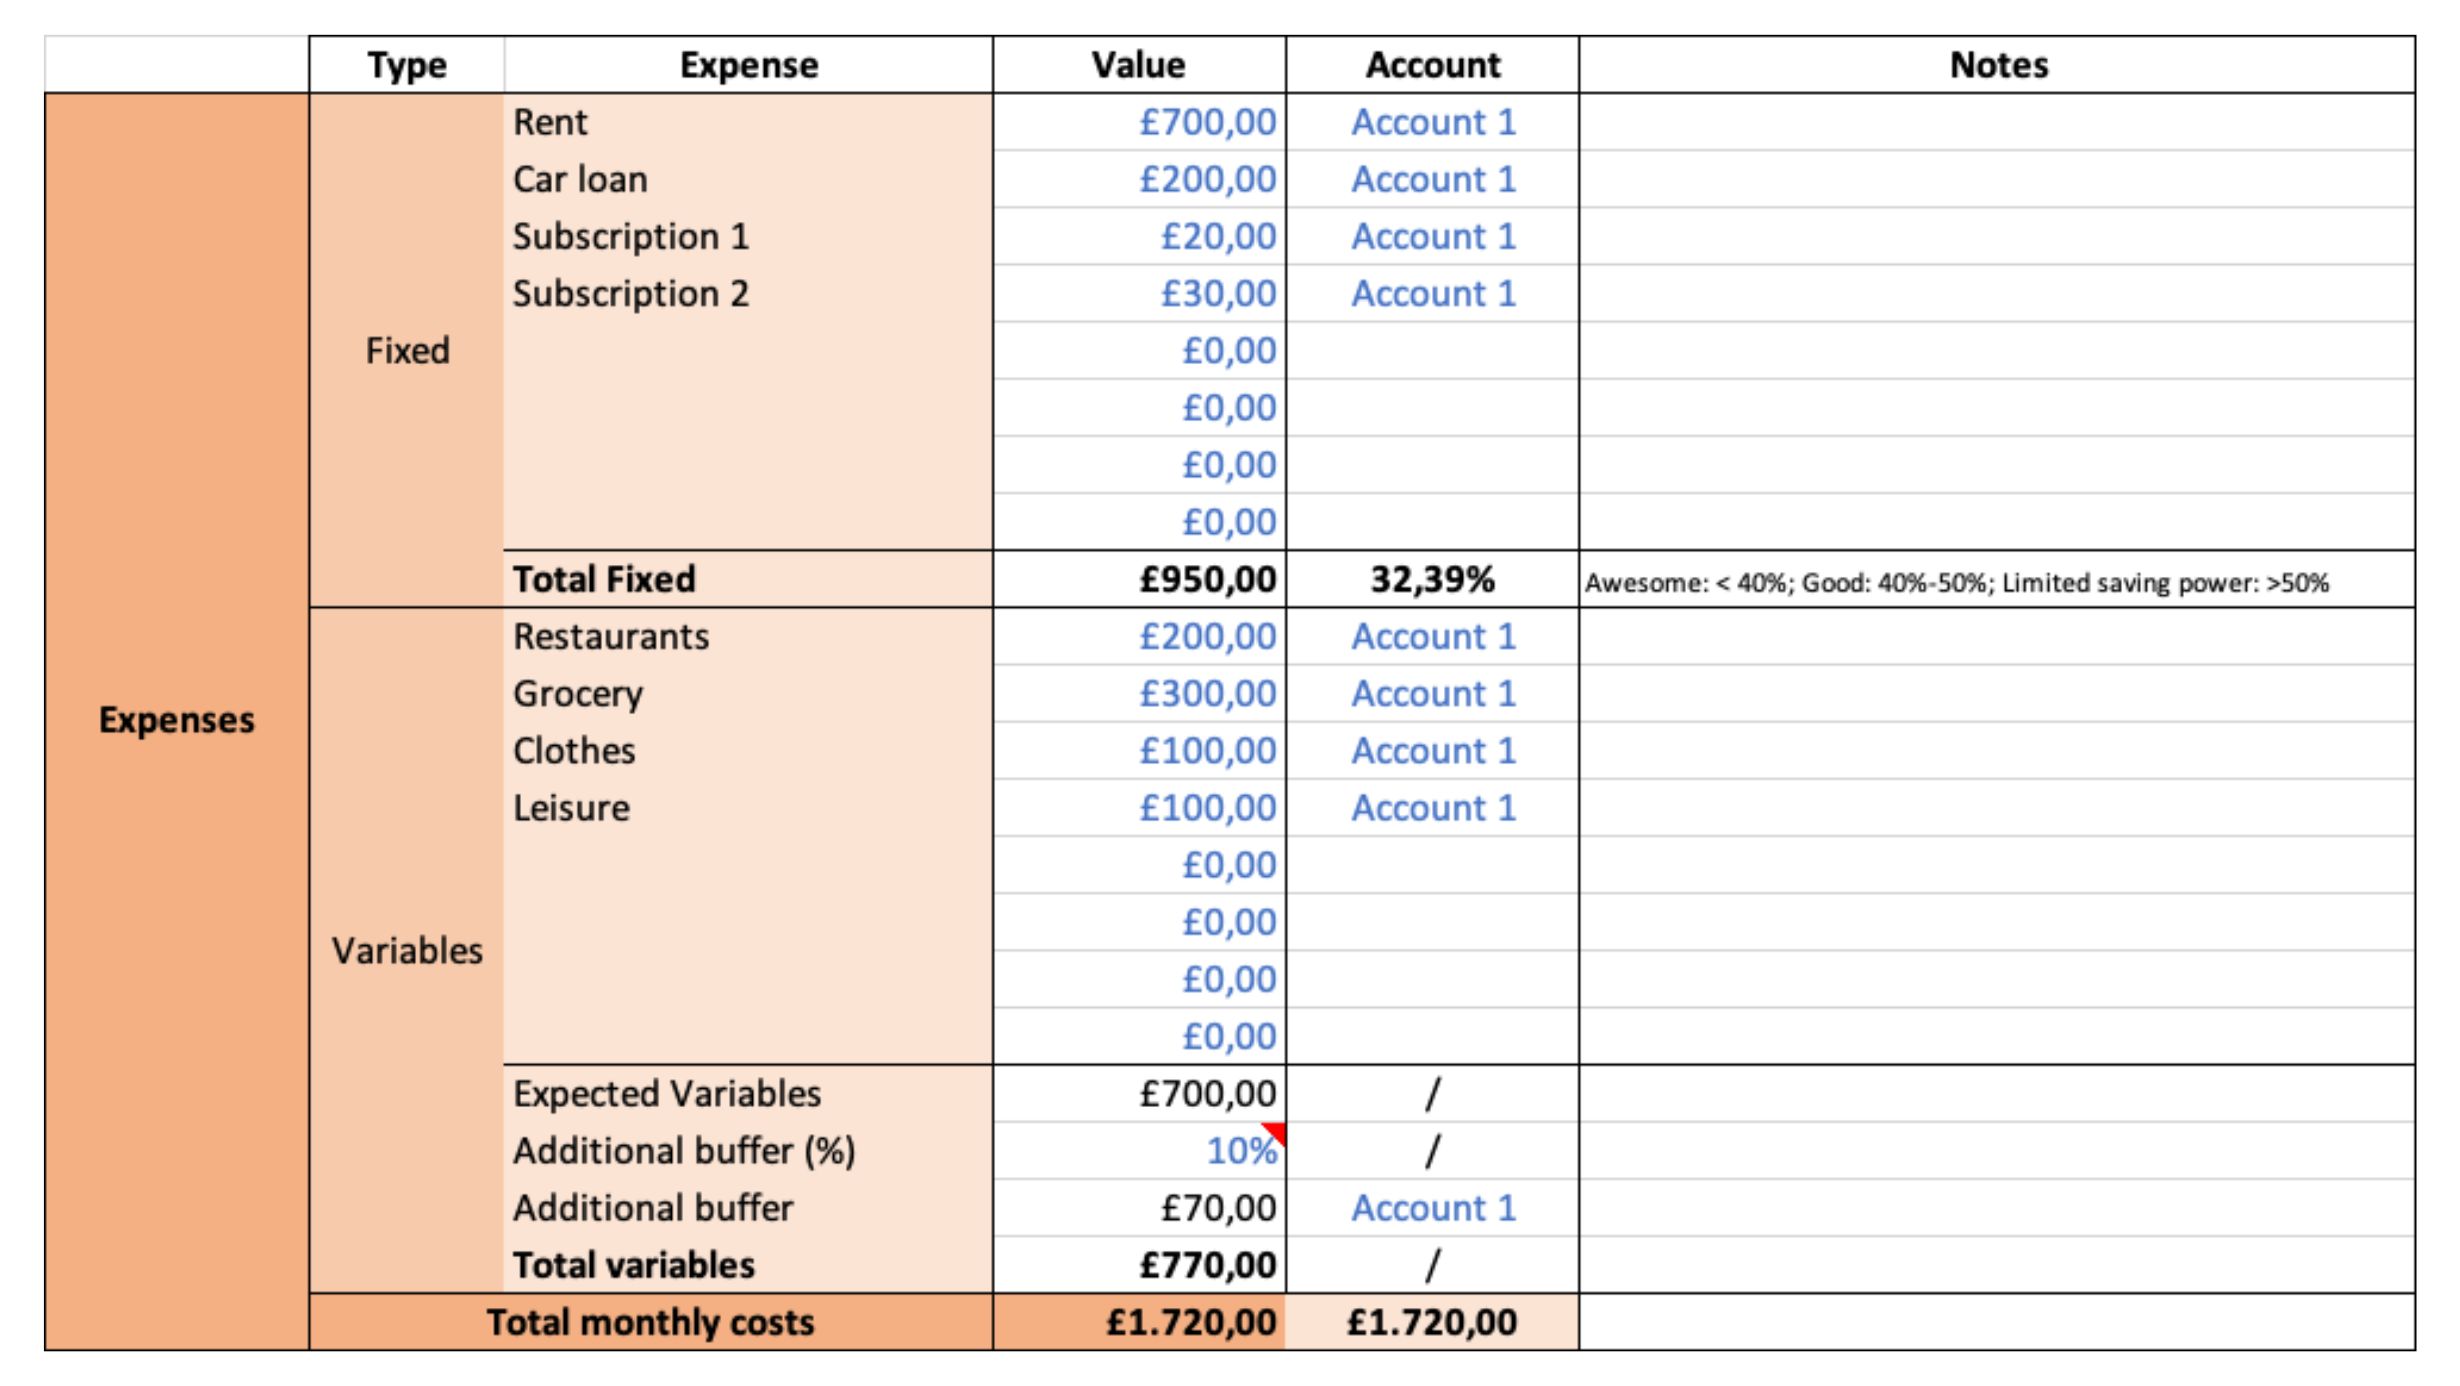Click the red comment indicator triangle
This screenshot has width=2460, height=1386.
point(1276,1132)
